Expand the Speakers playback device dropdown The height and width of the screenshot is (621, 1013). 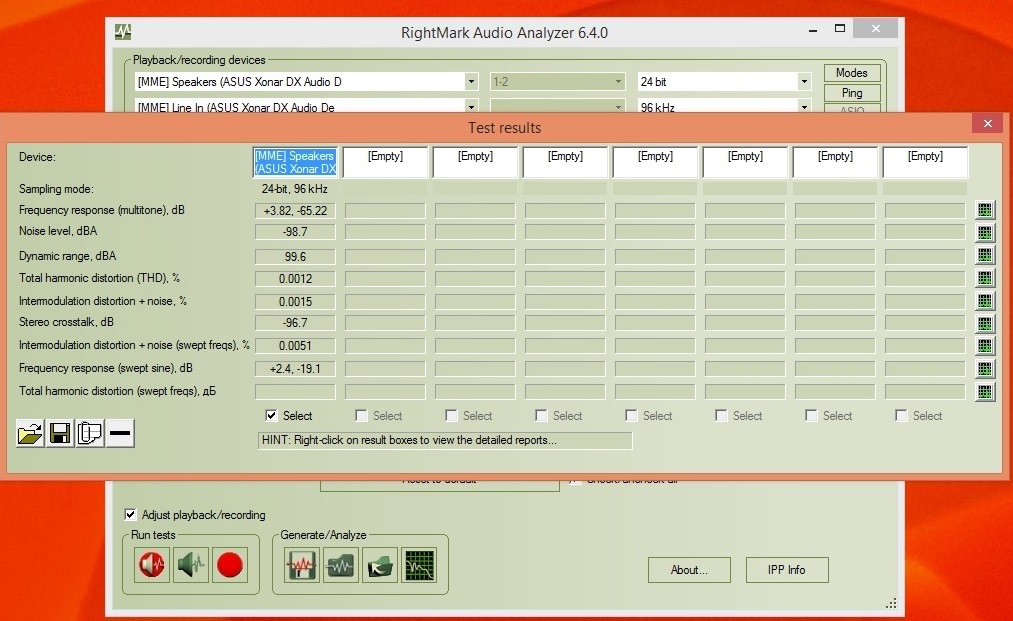(471, 82)
